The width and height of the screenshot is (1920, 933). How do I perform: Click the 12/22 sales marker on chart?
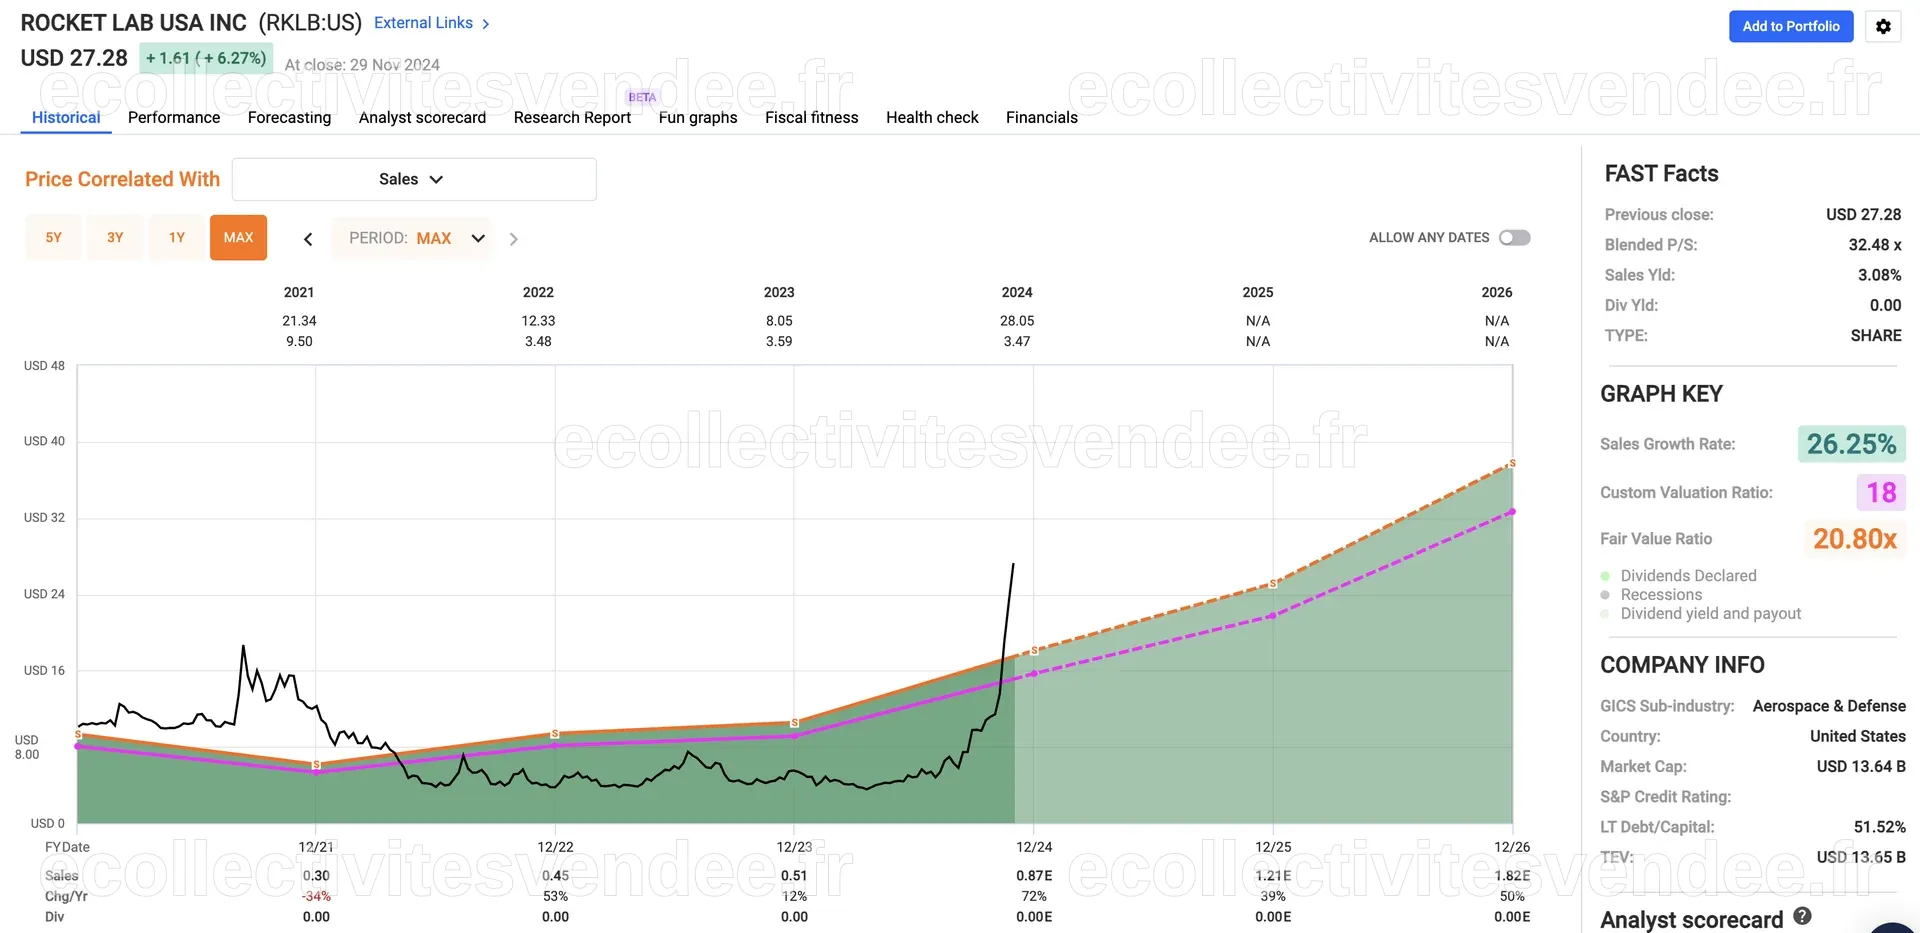pos(555,734)
